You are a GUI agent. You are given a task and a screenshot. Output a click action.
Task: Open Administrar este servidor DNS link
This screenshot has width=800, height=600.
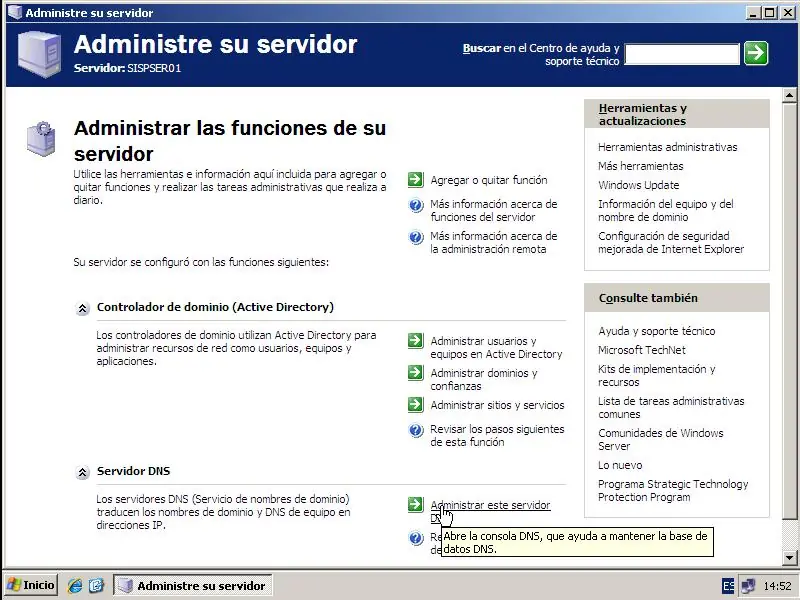click(490, 505)
